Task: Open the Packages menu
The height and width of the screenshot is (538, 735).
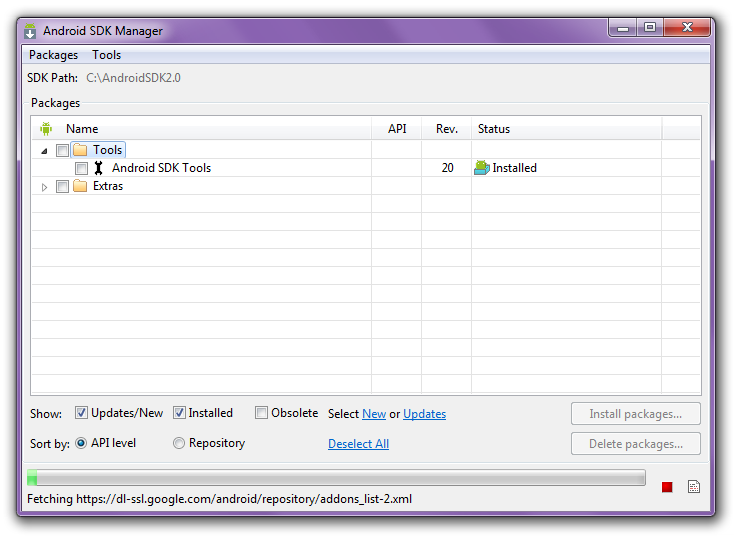Action: [x=53, y=55]
